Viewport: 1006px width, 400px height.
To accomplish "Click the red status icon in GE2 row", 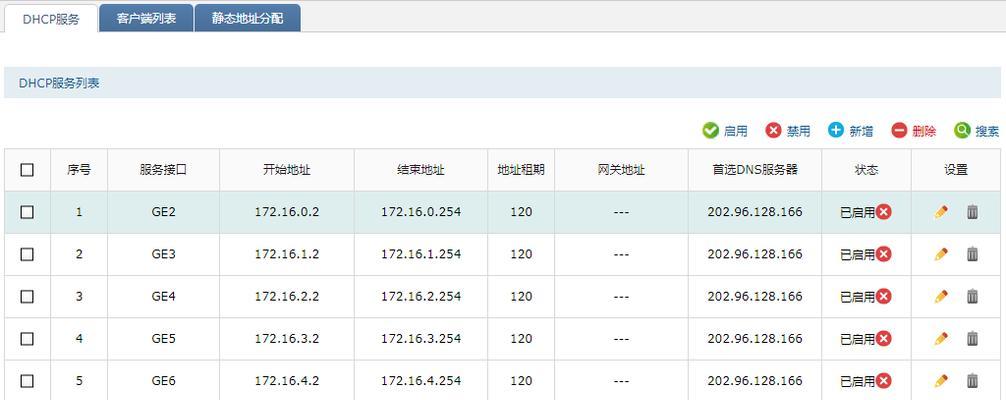I will point(884,212).
